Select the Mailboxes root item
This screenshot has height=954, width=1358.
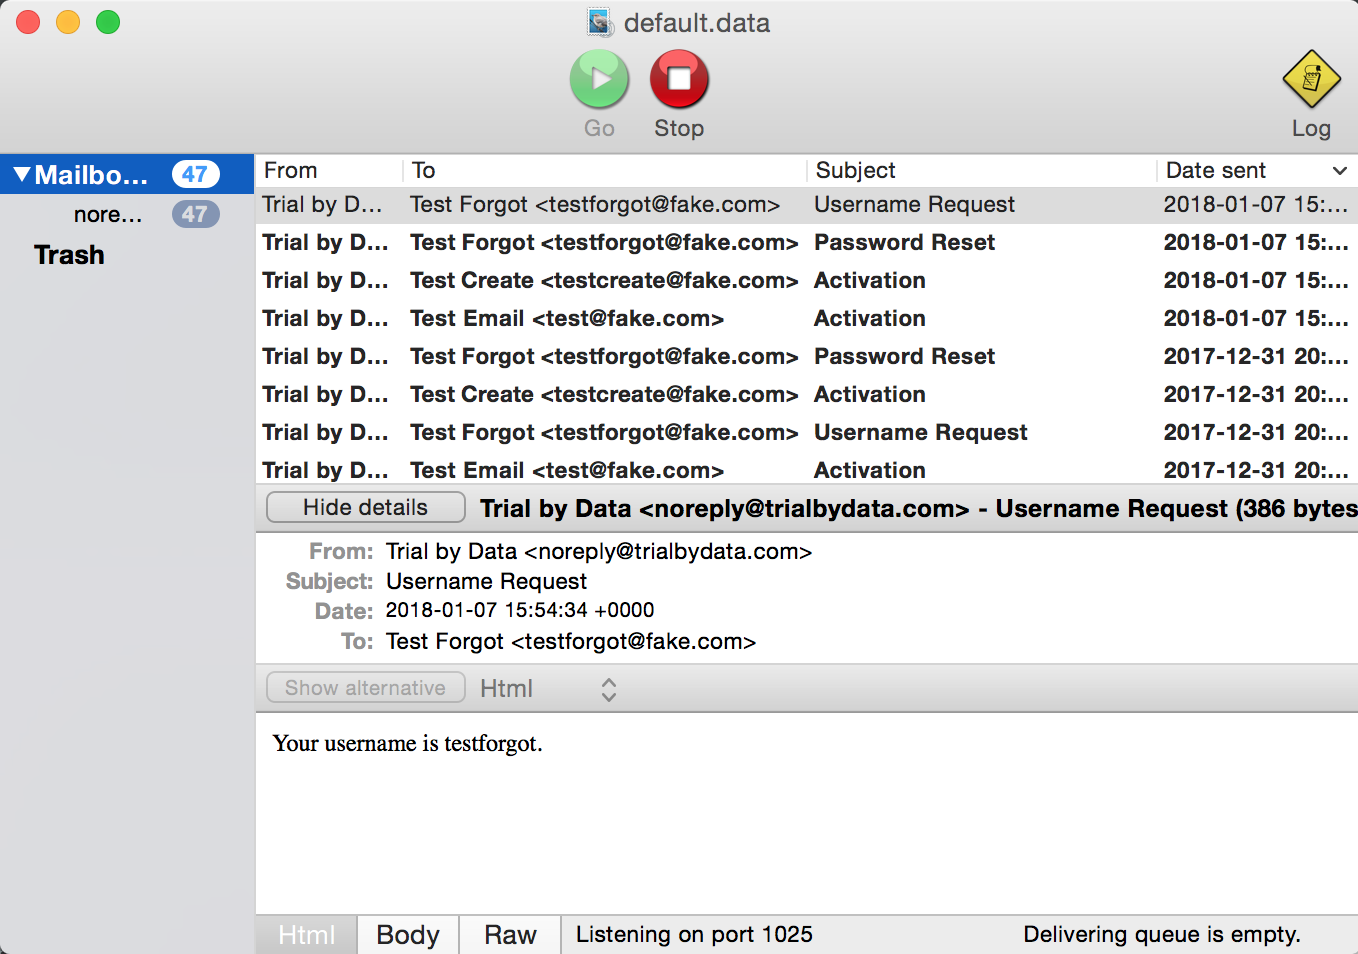127,175
